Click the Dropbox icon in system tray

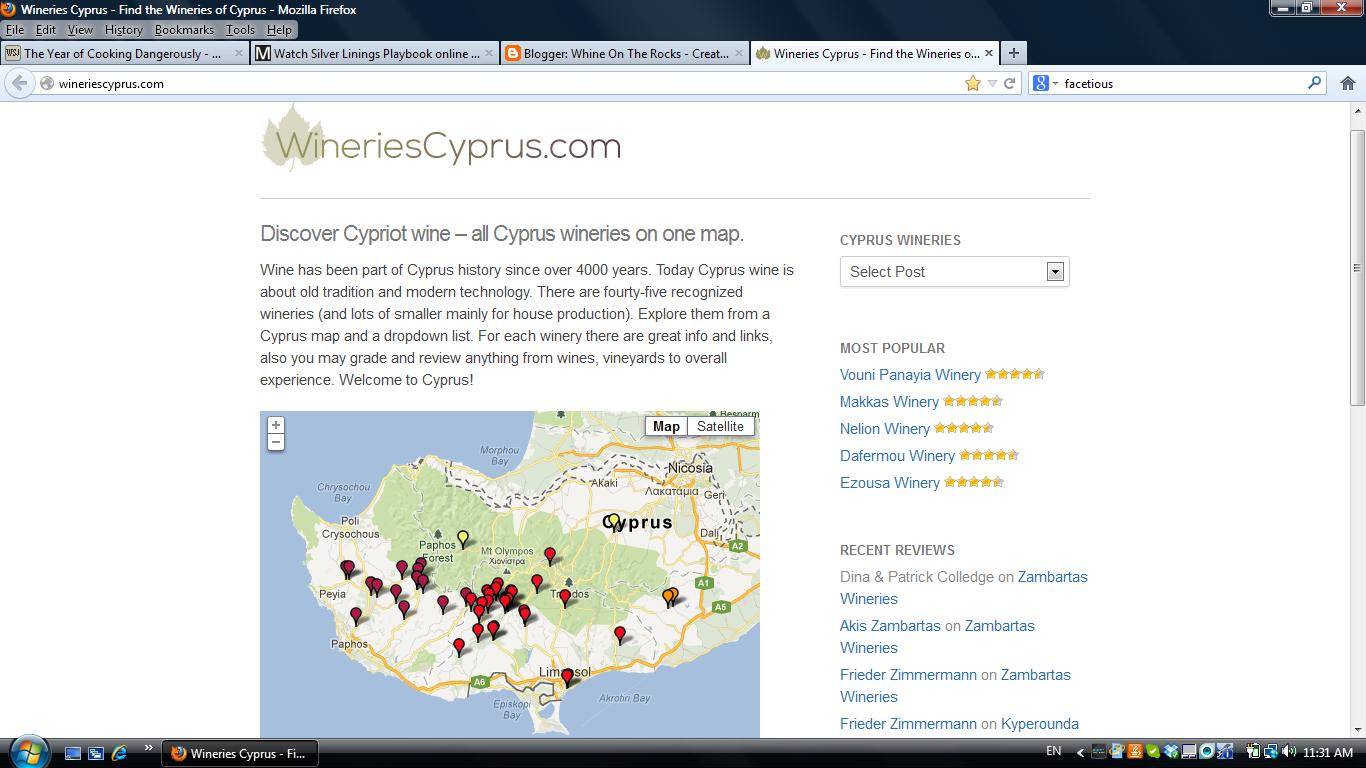(x=1170, y=752)
